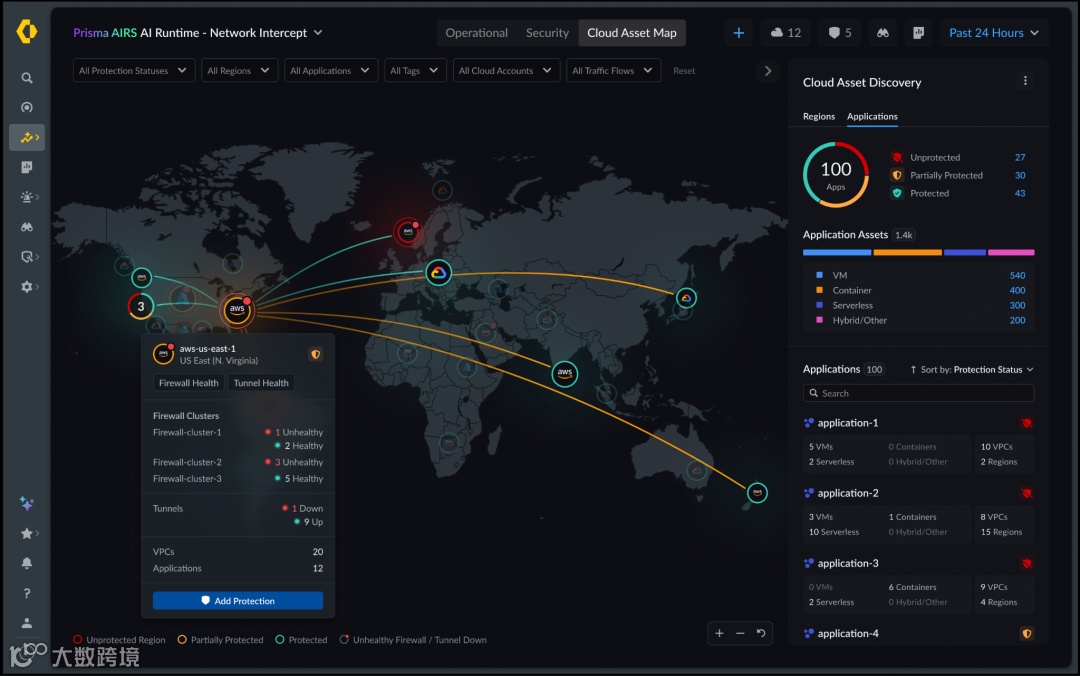Image resolution: width=1080 pixels, height=676 pixels.
Task: Select the Google Cloud node over Europe
Action: (438, 273)
